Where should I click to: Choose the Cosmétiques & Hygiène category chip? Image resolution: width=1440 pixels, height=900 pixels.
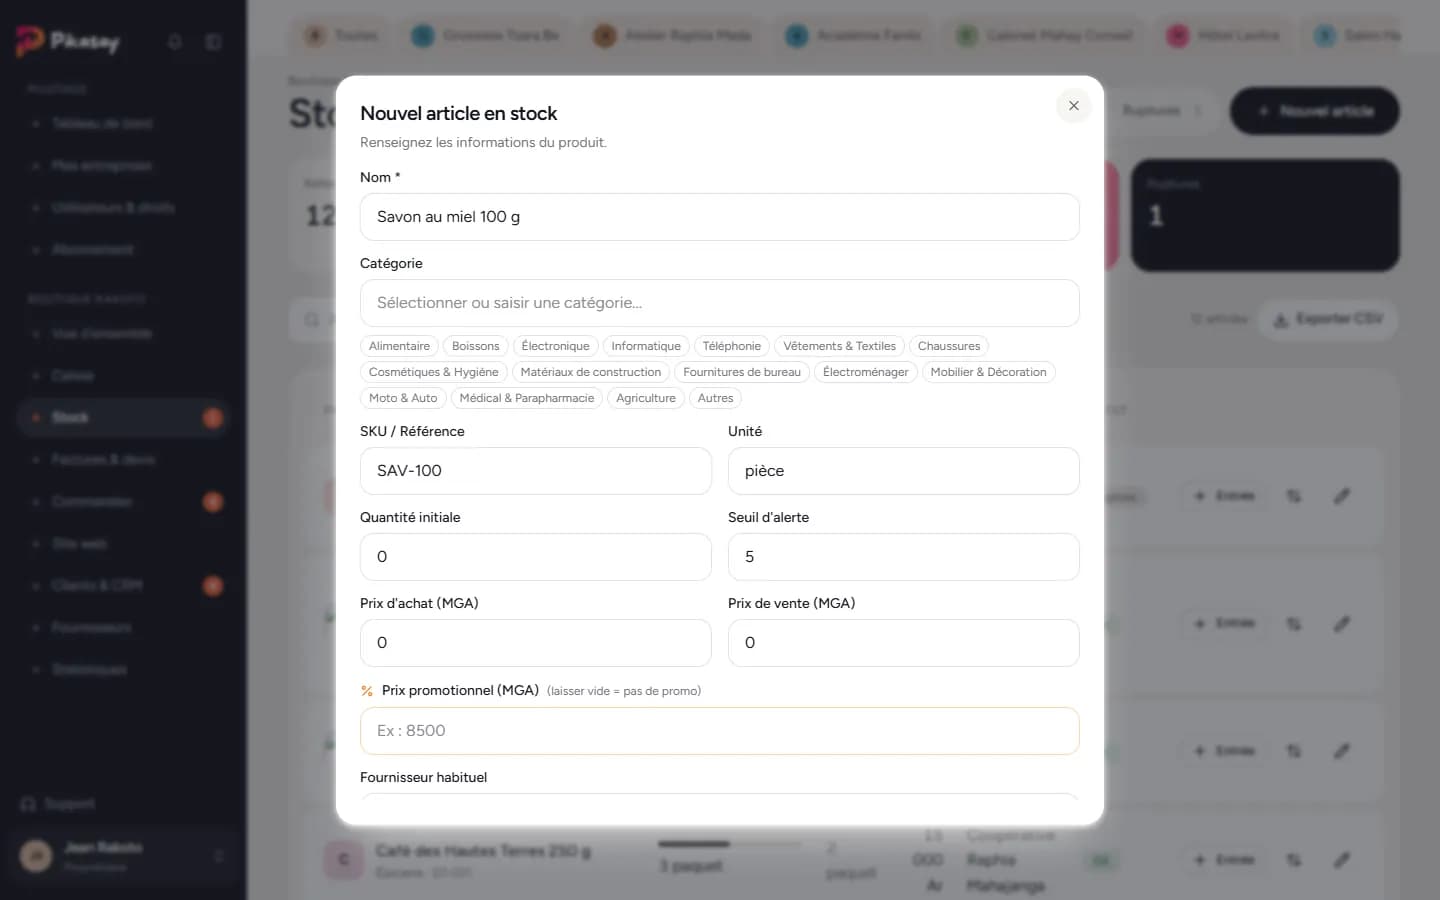coord(433,372)
